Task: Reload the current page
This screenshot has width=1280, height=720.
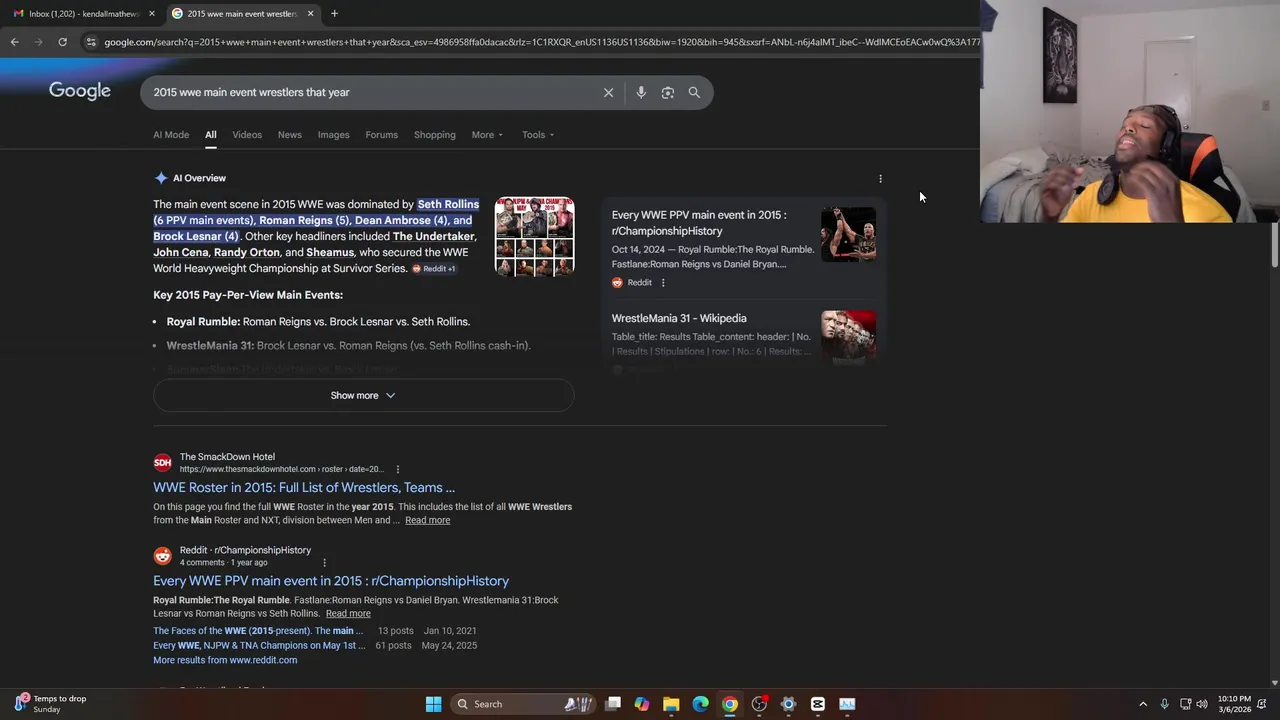Action: [62, 42]
